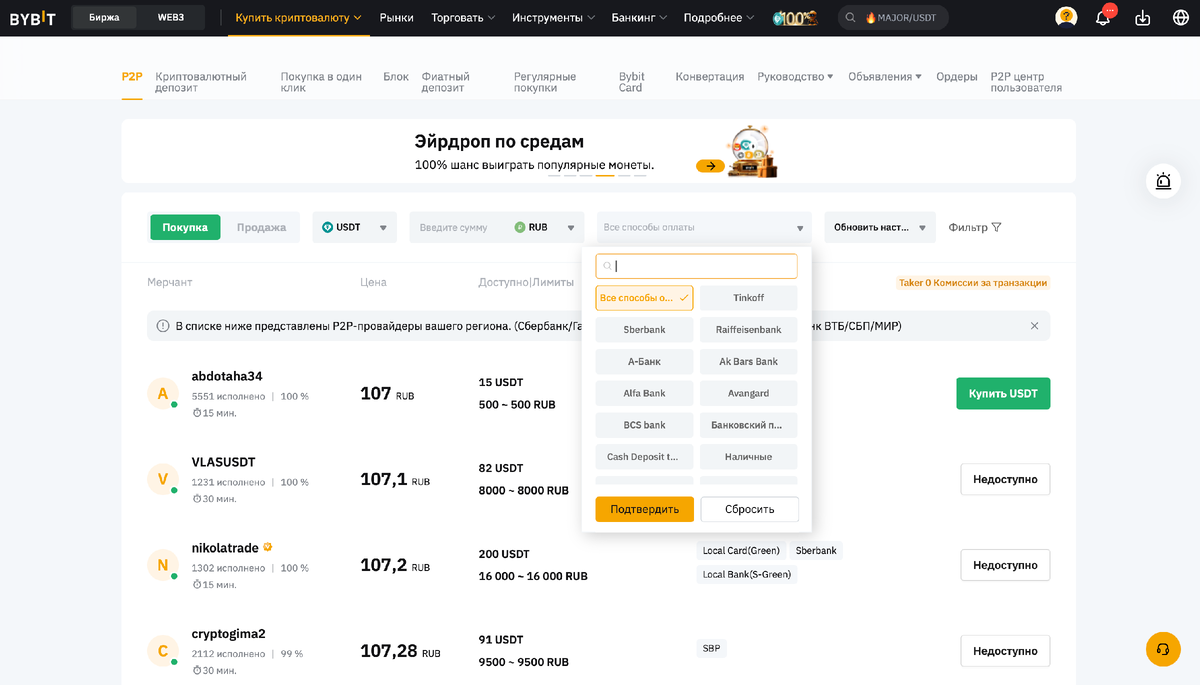Select Raiffeisenbank payment option
The image size is (1200, 685).
point(749,329)
